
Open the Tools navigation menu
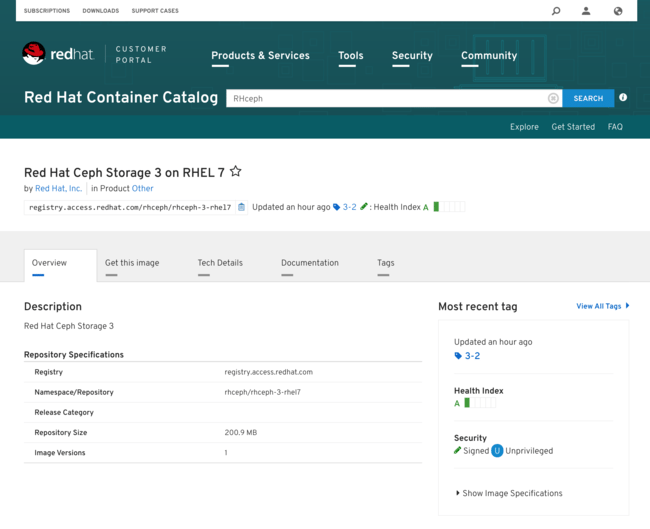(350, 56)
